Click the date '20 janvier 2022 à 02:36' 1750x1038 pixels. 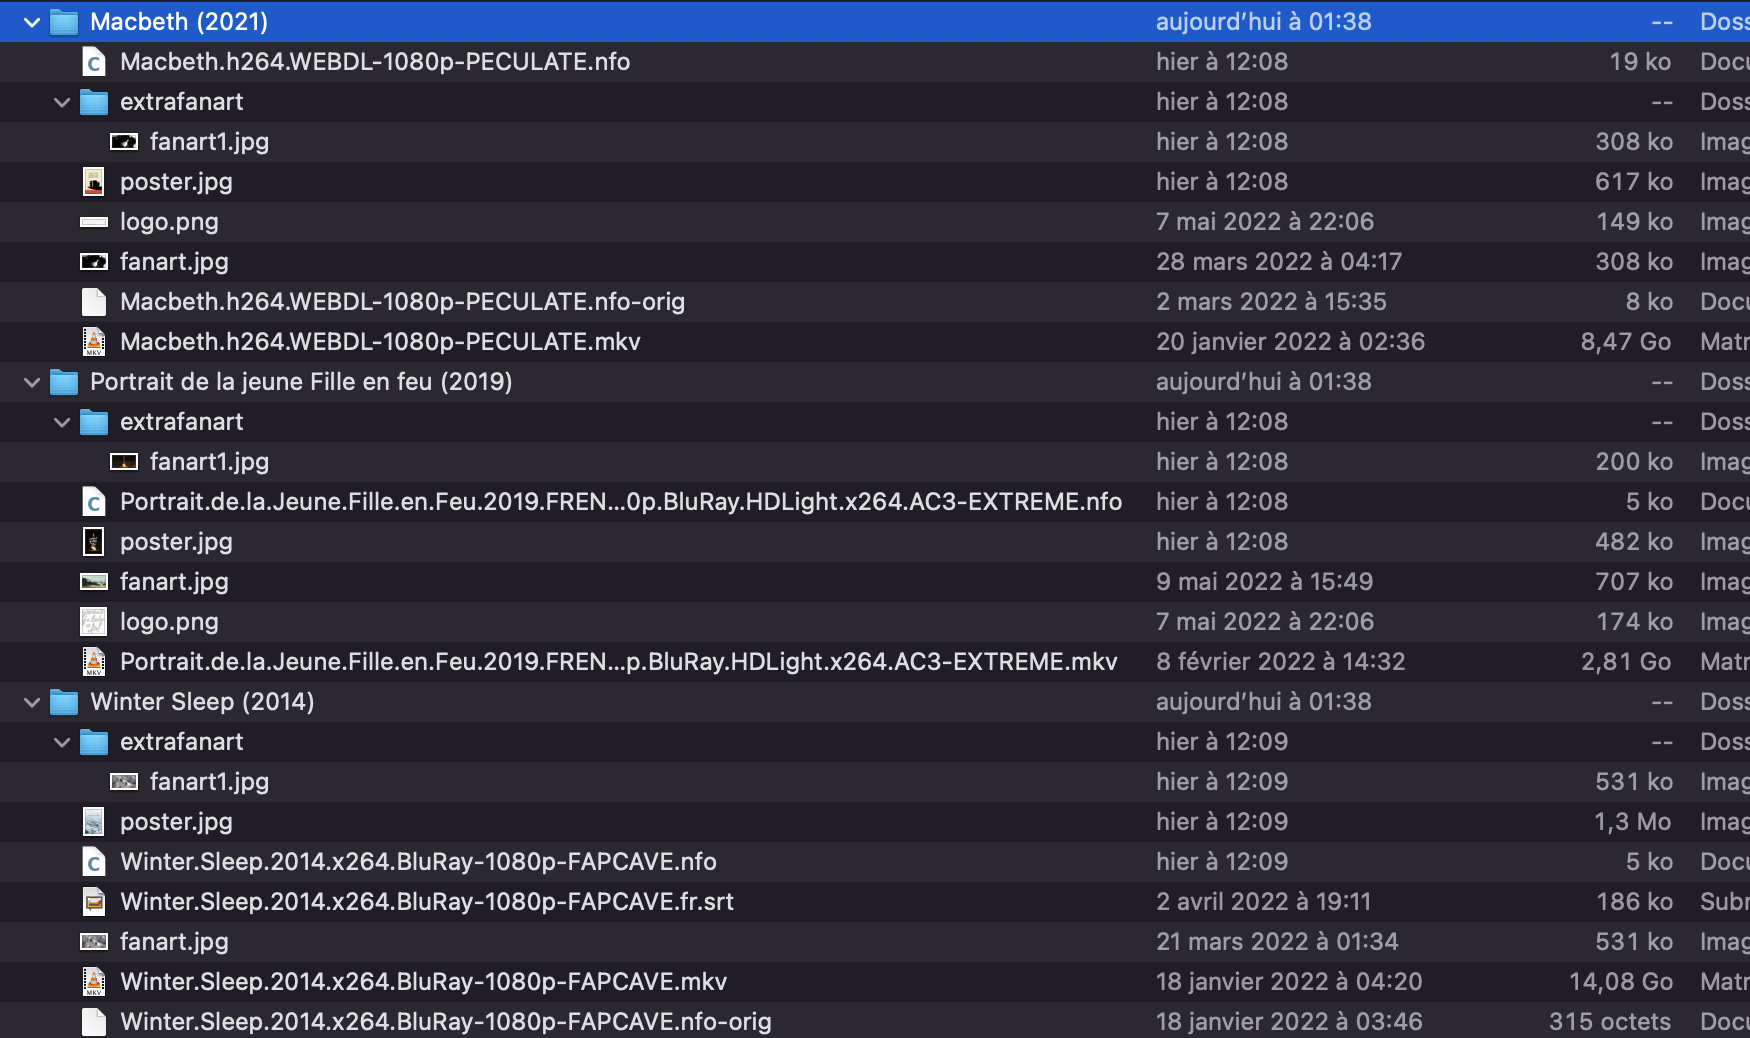pyautogui.click(x=1290, y=342)
